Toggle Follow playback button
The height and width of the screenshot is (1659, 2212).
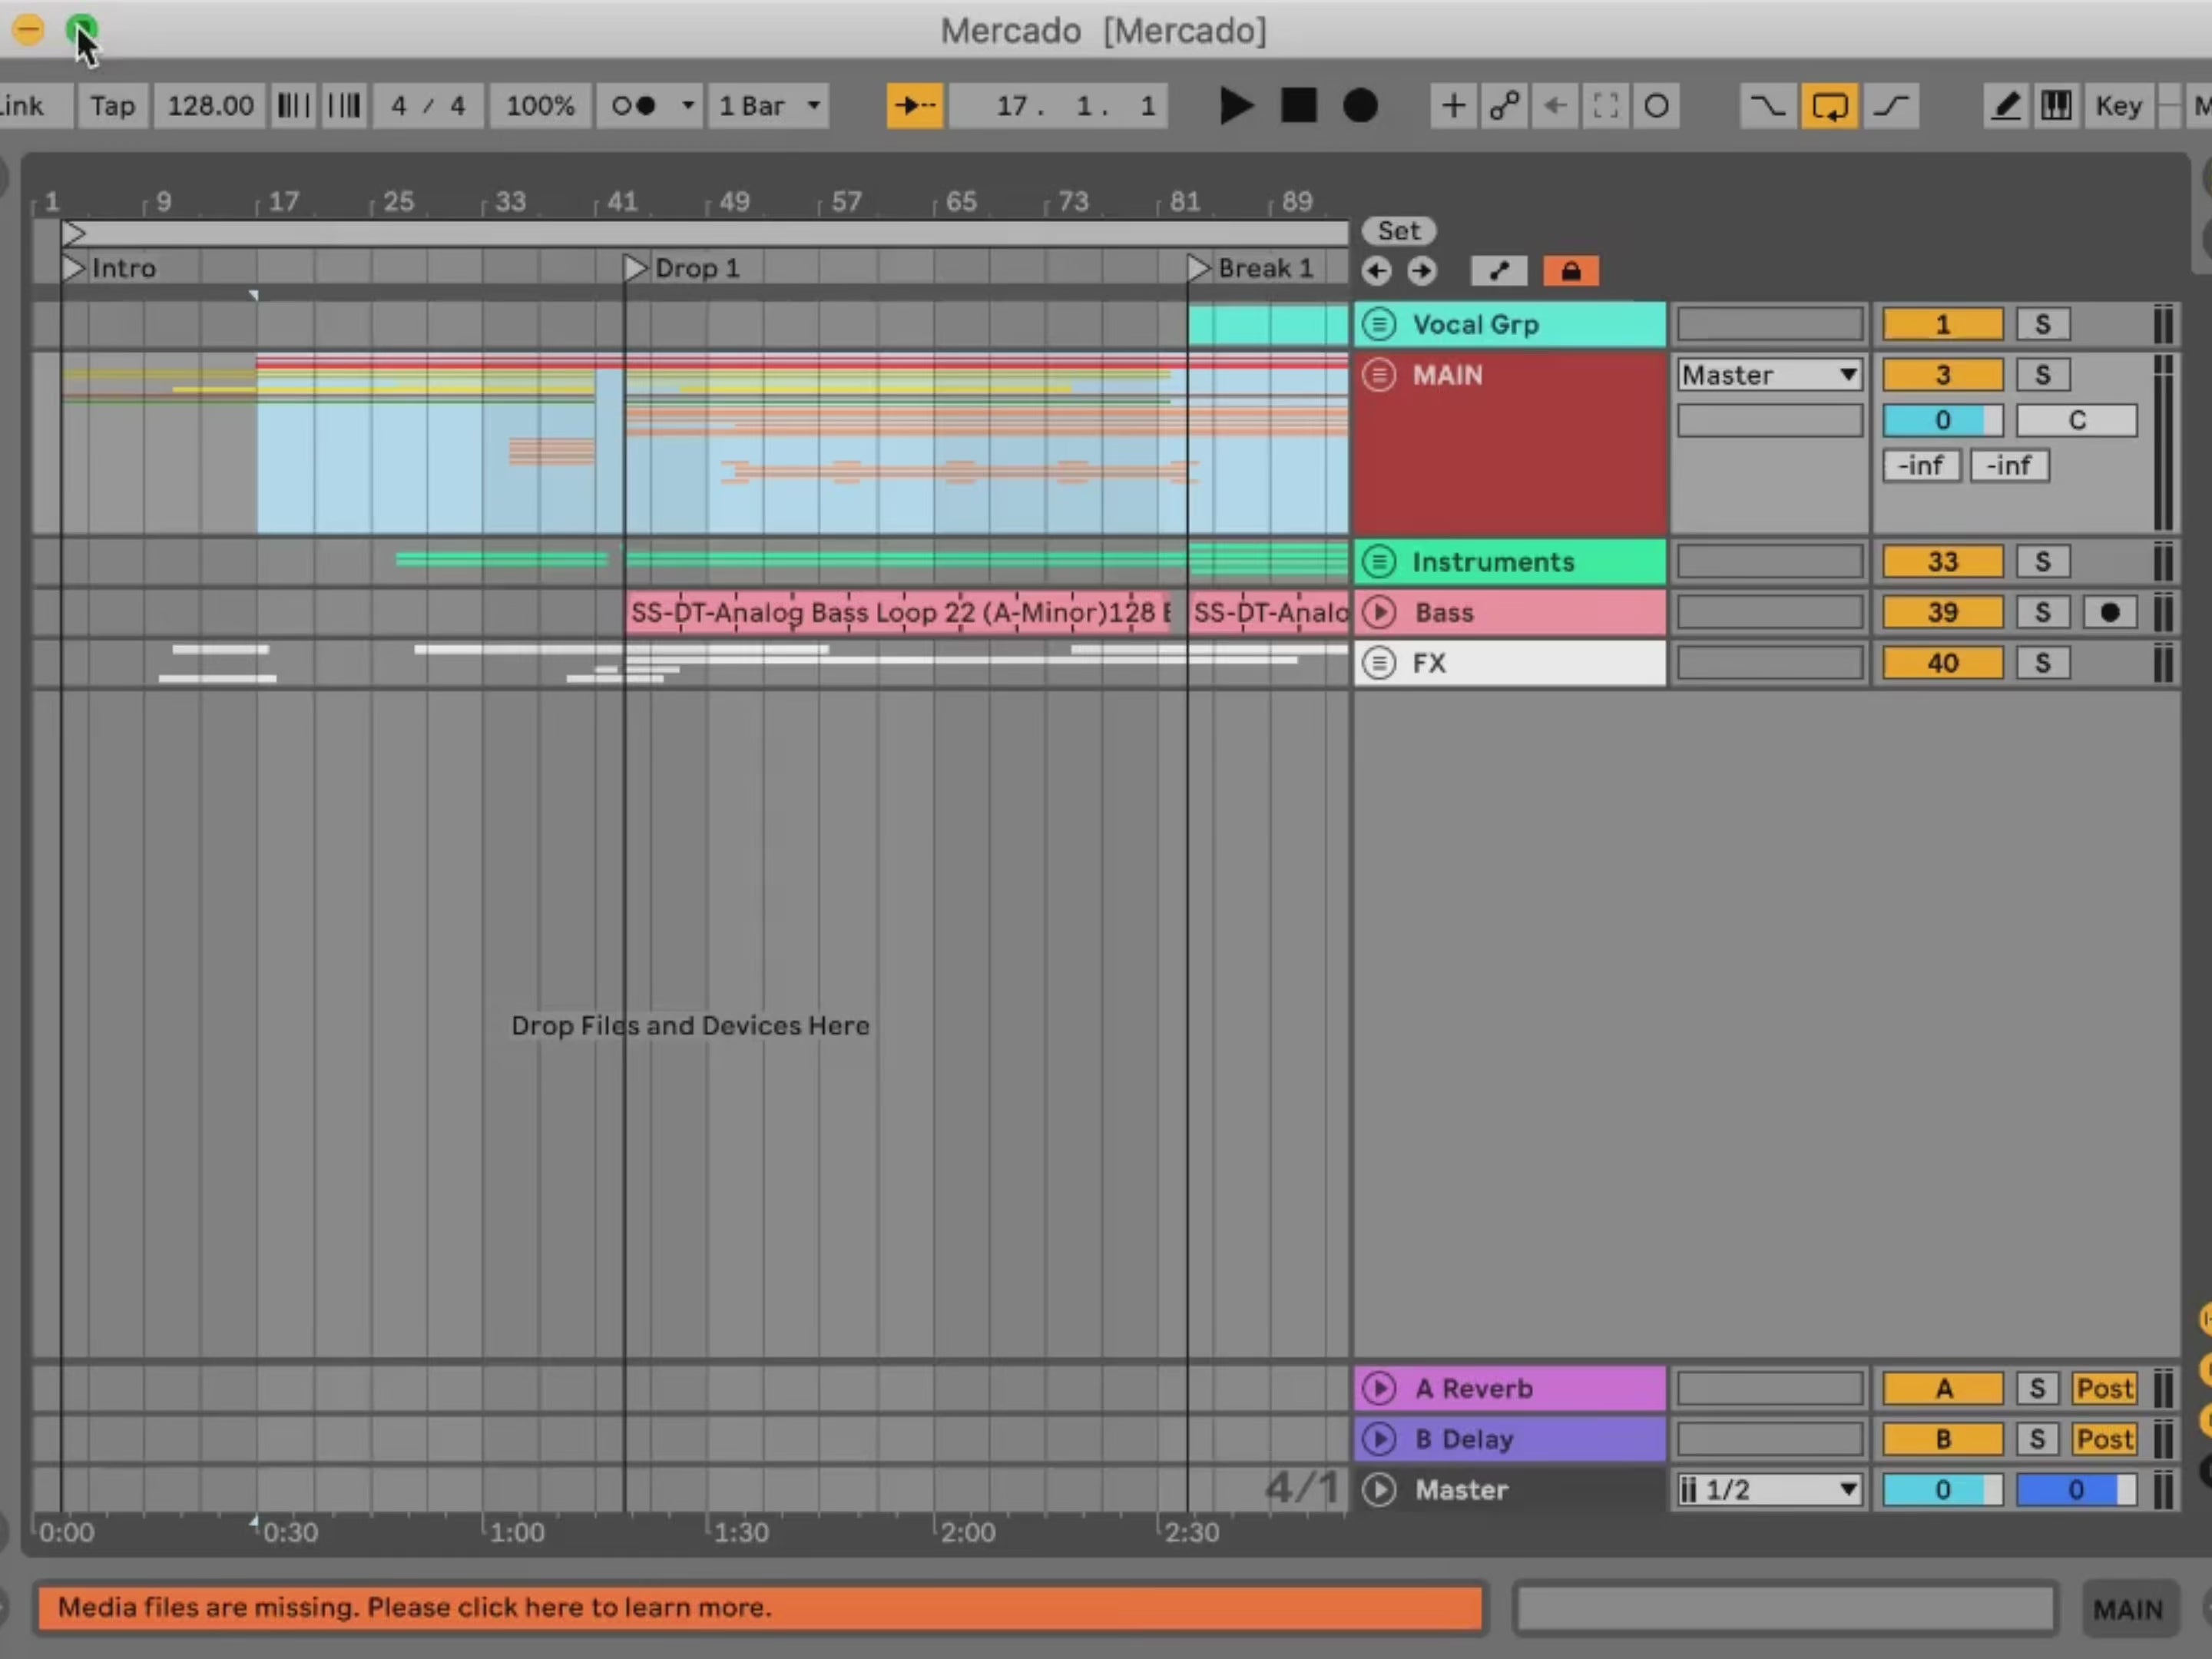pyautogui.click(x=914, y=106)
